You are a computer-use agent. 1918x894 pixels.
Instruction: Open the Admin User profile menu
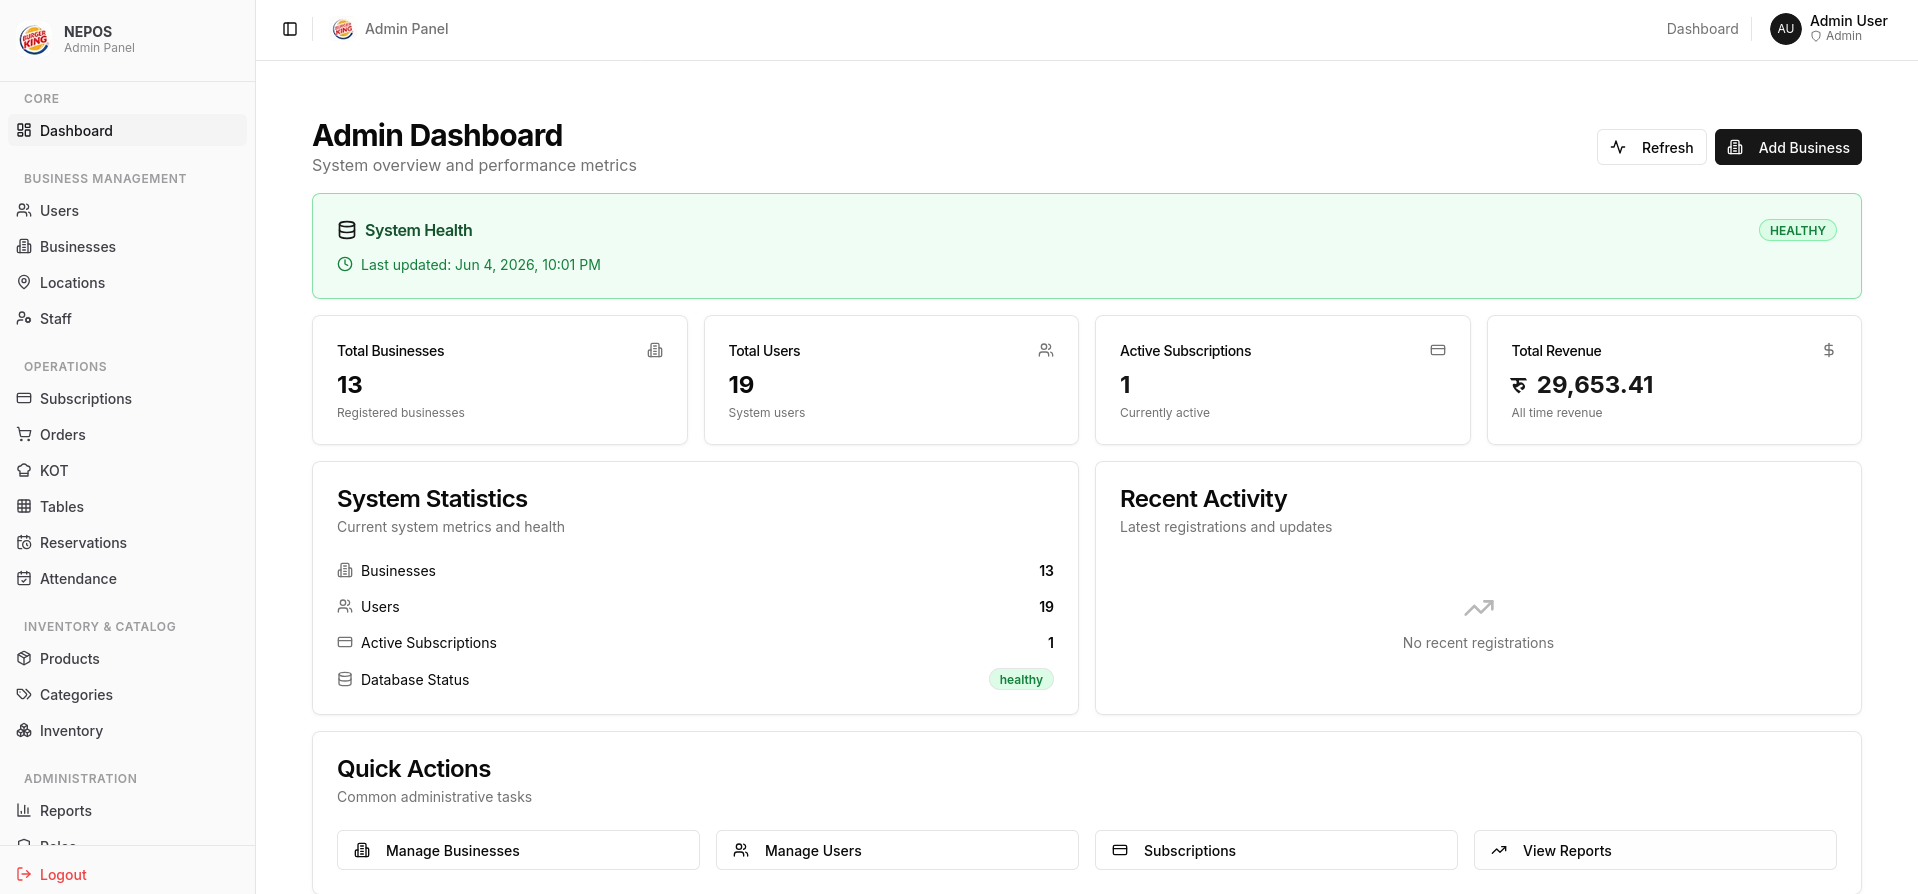click(x=1829, y=29)
